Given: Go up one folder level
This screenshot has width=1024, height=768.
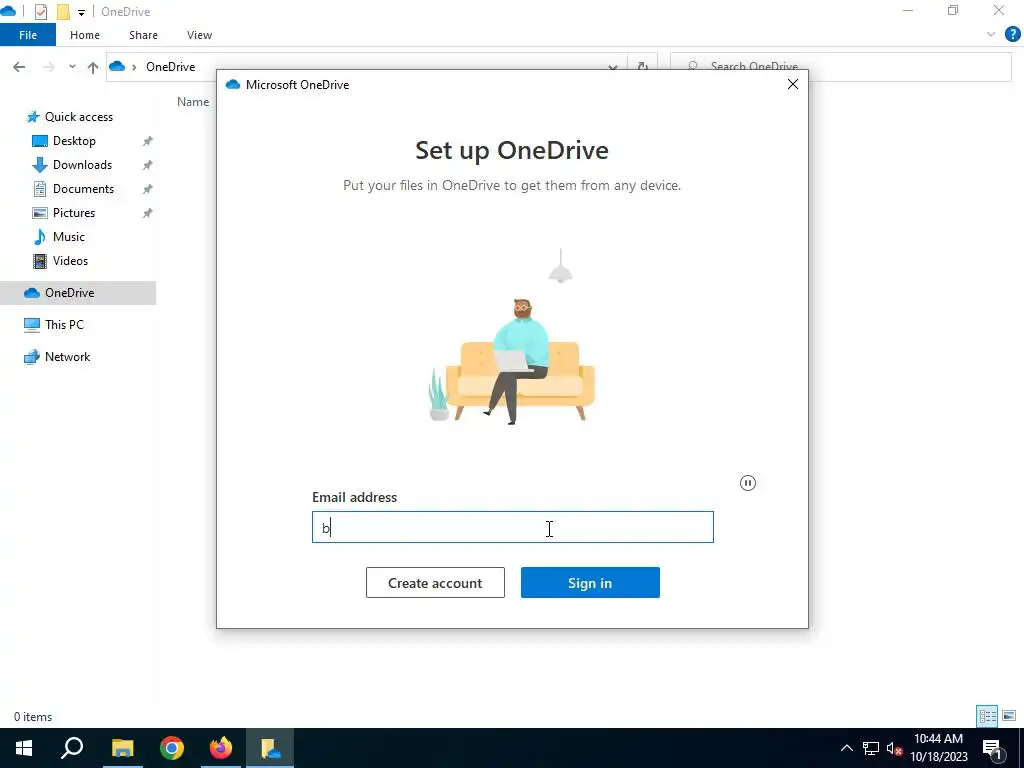Looking at the screenshot, I should (x=93, y=67).
